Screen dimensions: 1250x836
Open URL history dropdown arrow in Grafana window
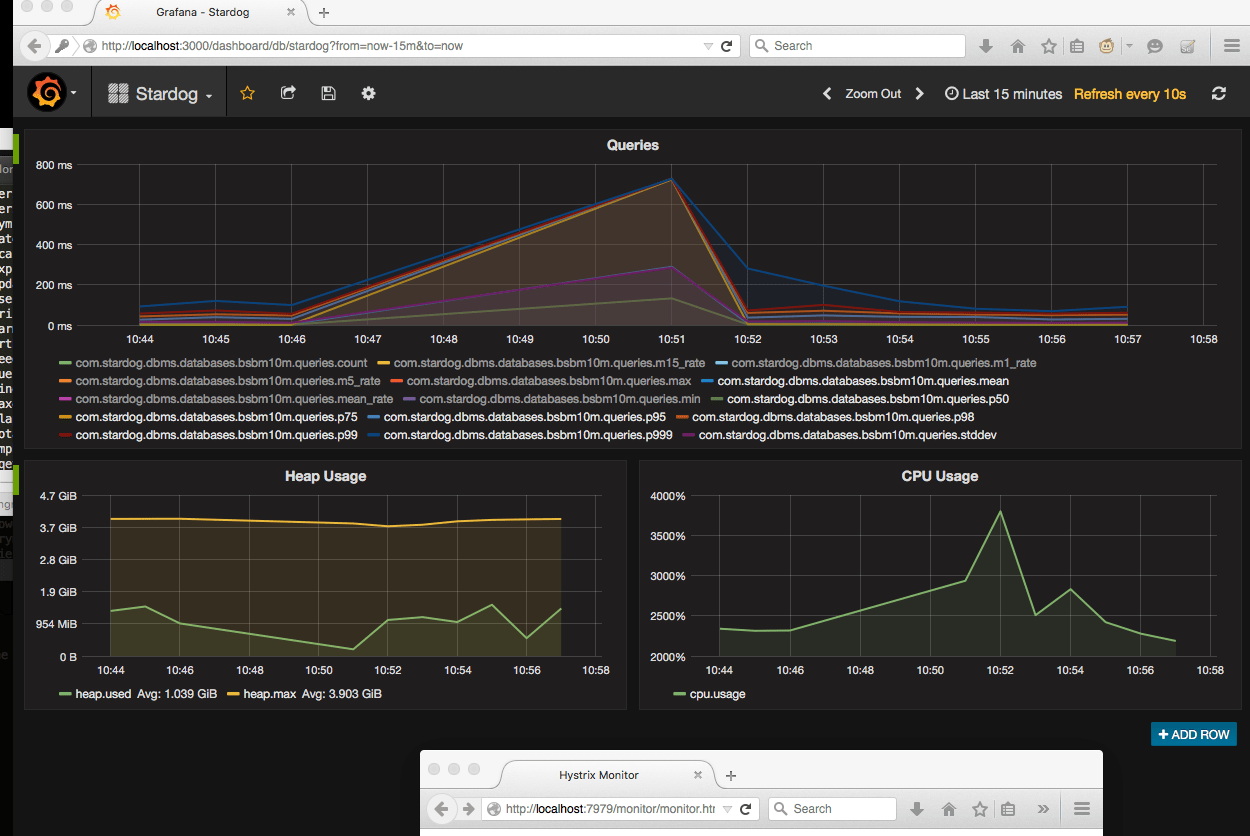(x=708, y=46)
